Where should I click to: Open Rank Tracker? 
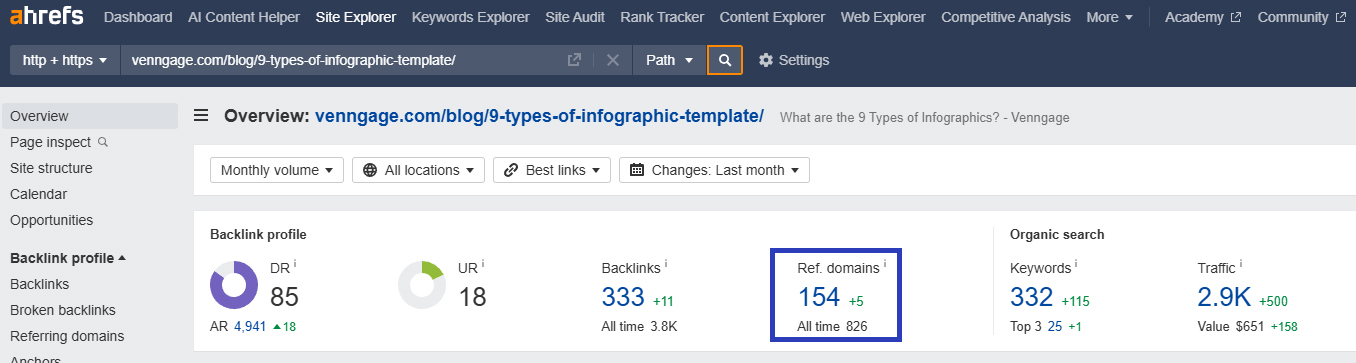(x=662, y=17)
